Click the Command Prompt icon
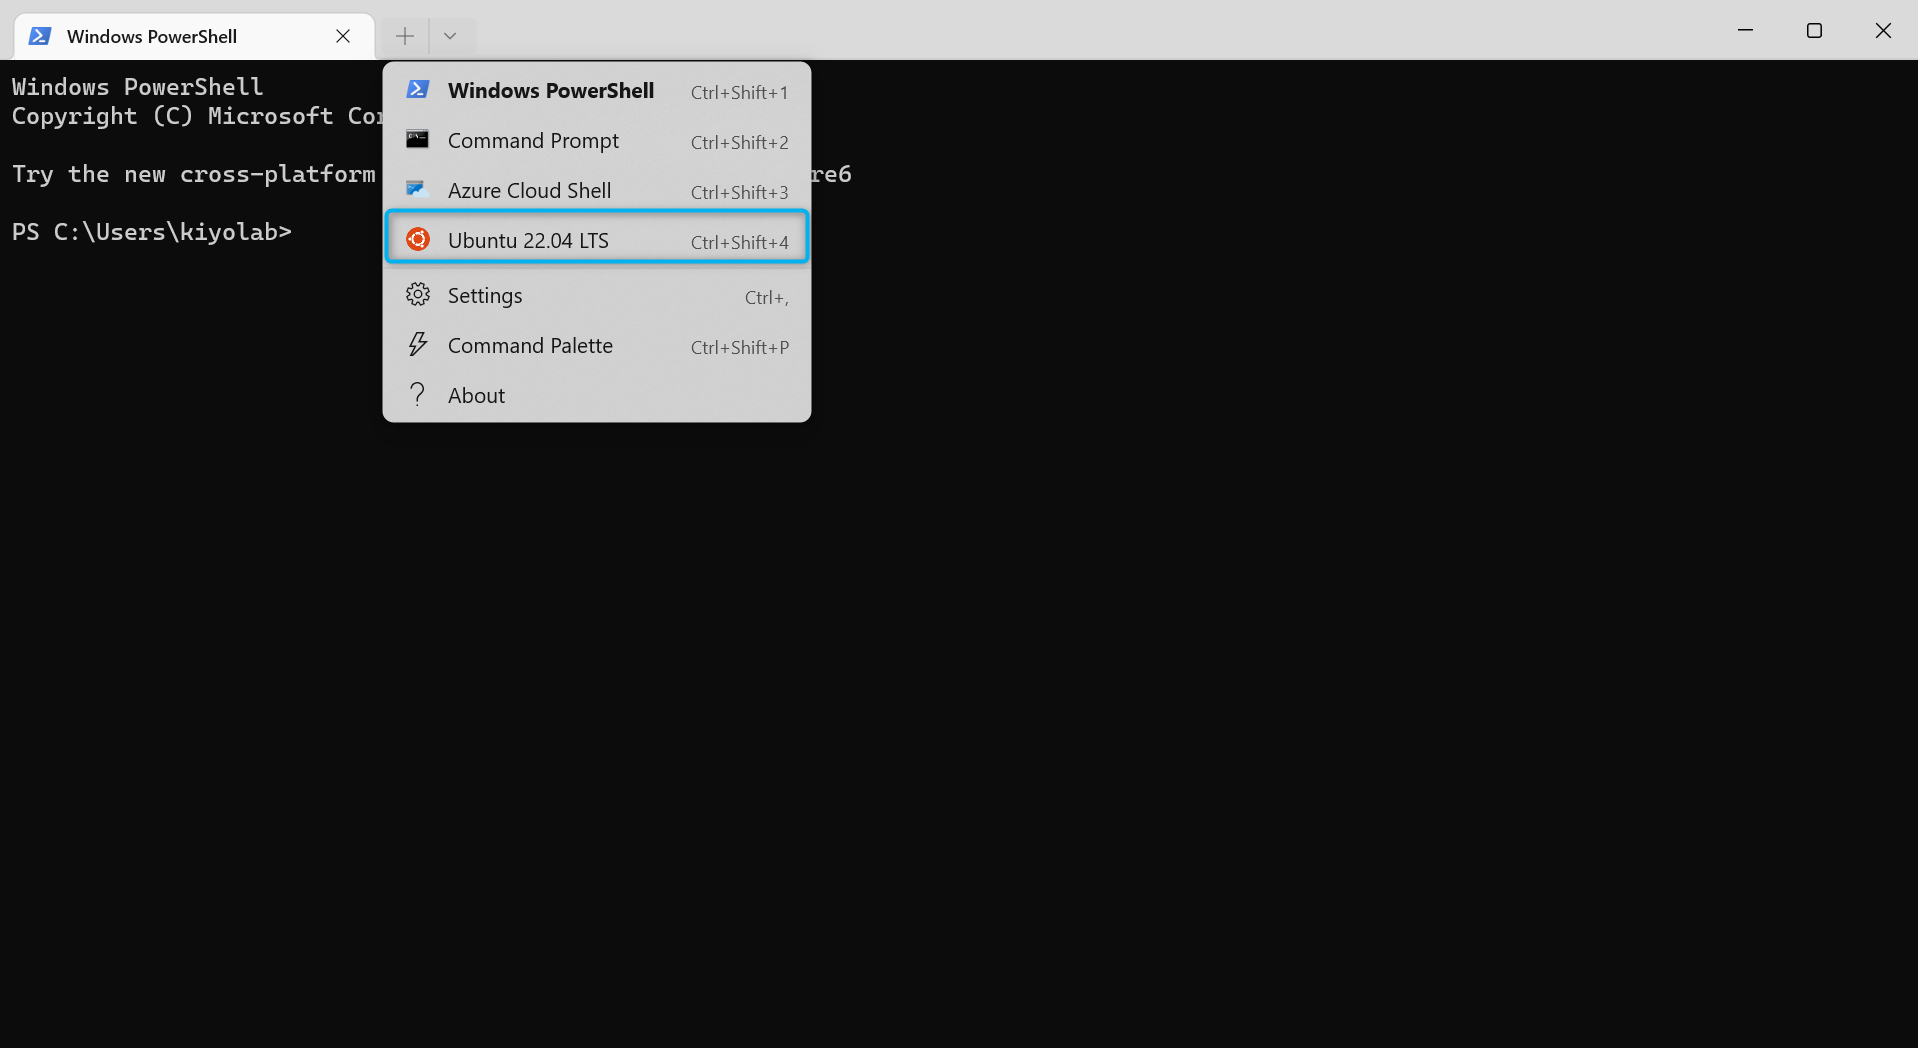1918x1048 pixels. 418,140
